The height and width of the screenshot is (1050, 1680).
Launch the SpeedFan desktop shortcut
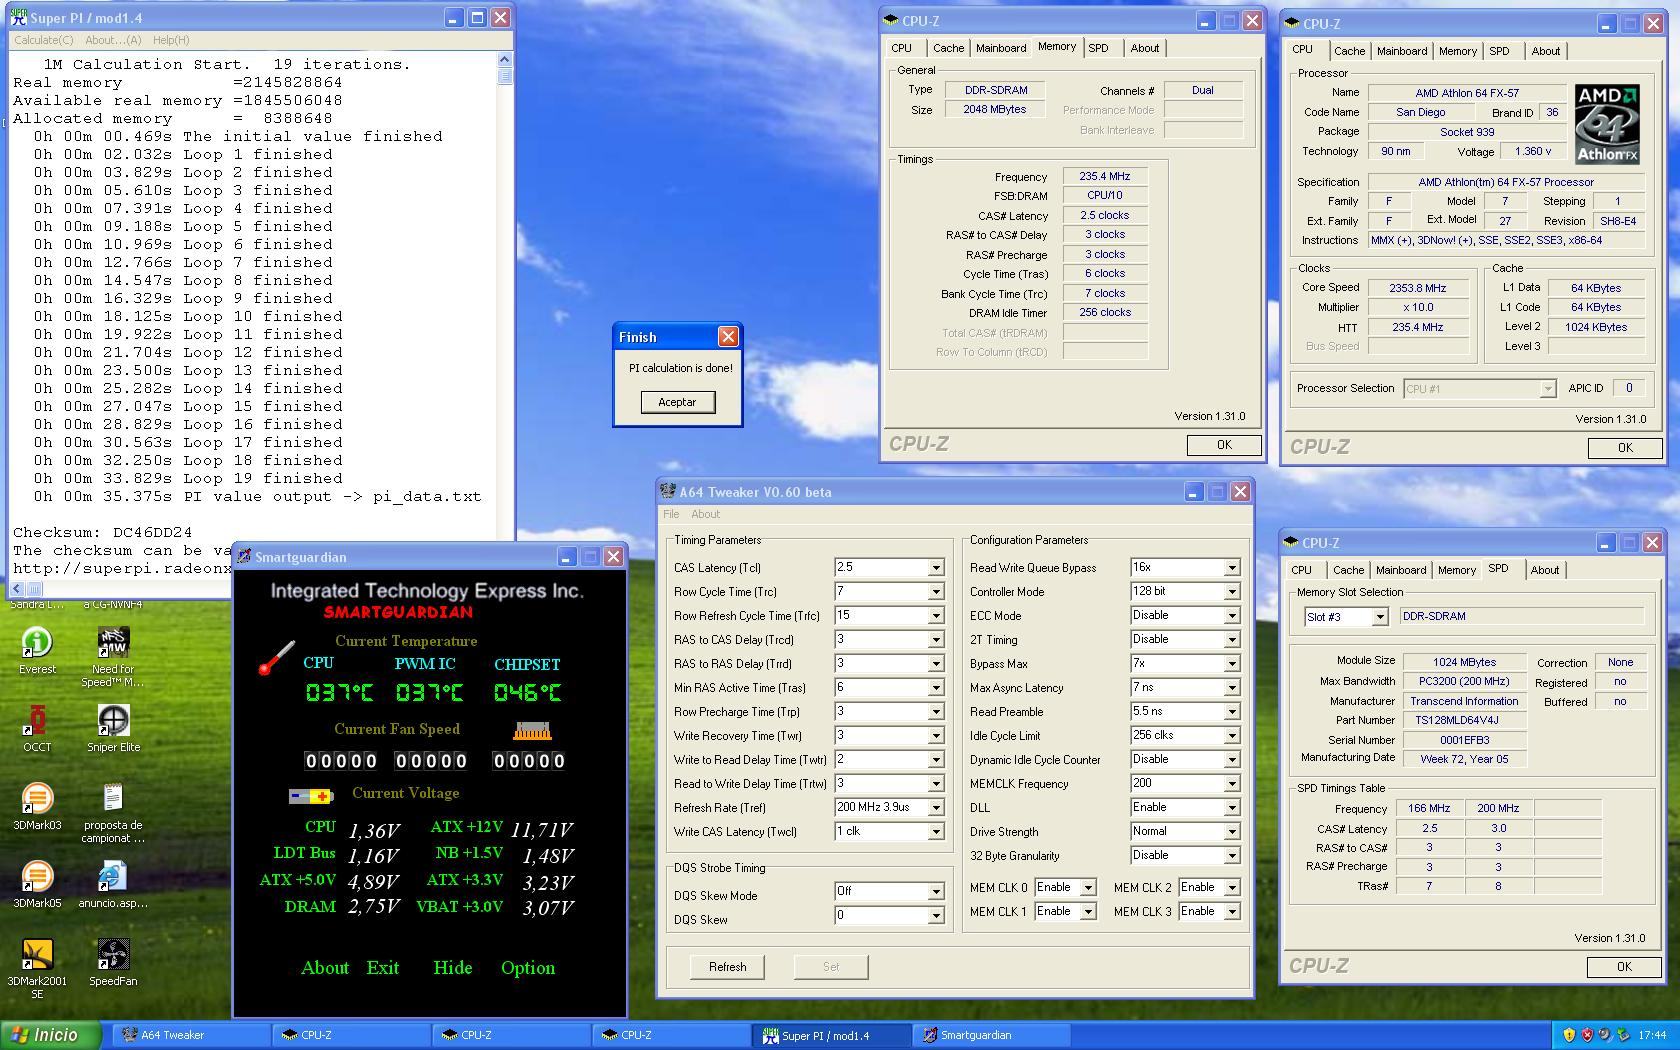point(113,955)
